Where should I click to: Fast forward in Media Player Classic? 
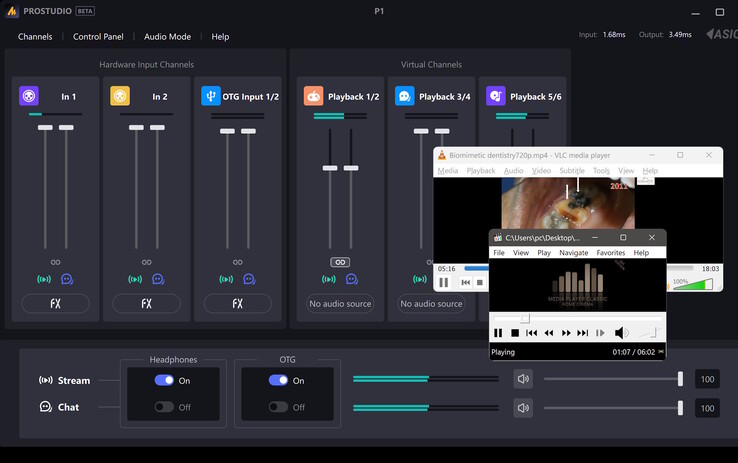tap(566, 333)
